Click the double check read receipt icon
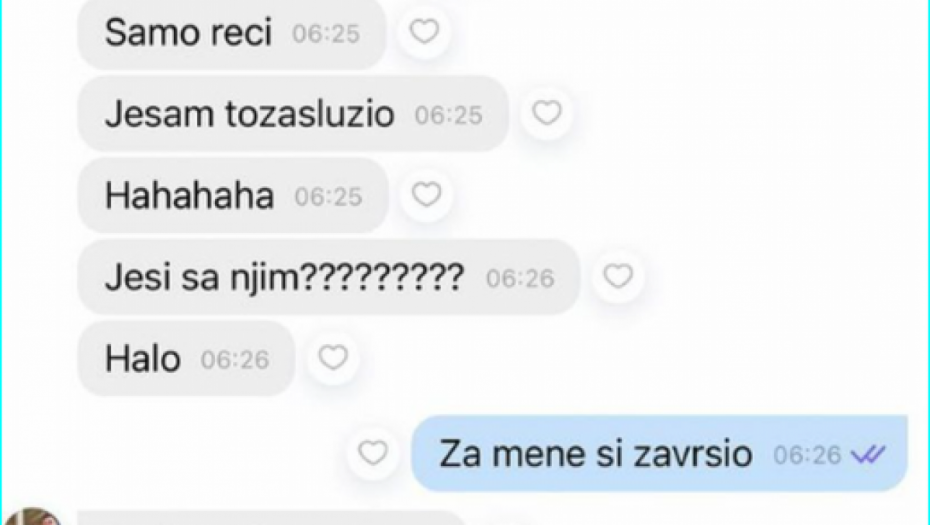 tap(868, 455)
